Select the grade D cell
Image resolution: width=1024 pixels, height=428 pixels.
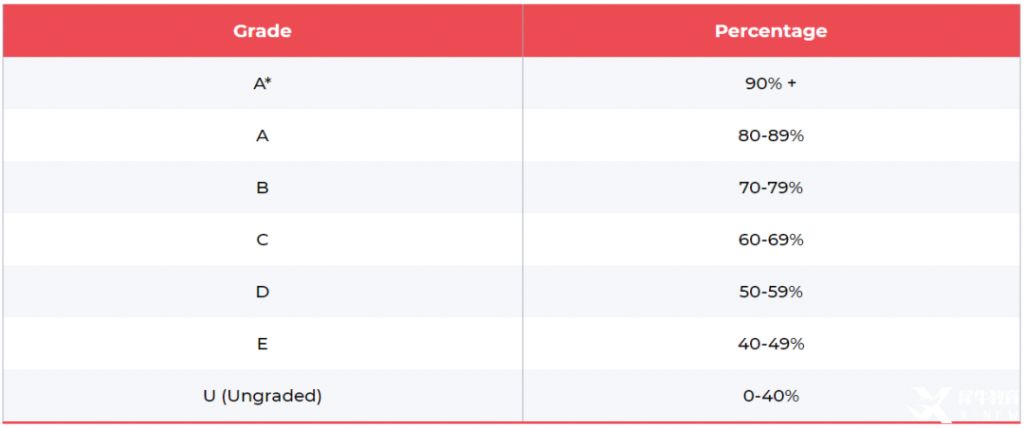click(262, 292)
